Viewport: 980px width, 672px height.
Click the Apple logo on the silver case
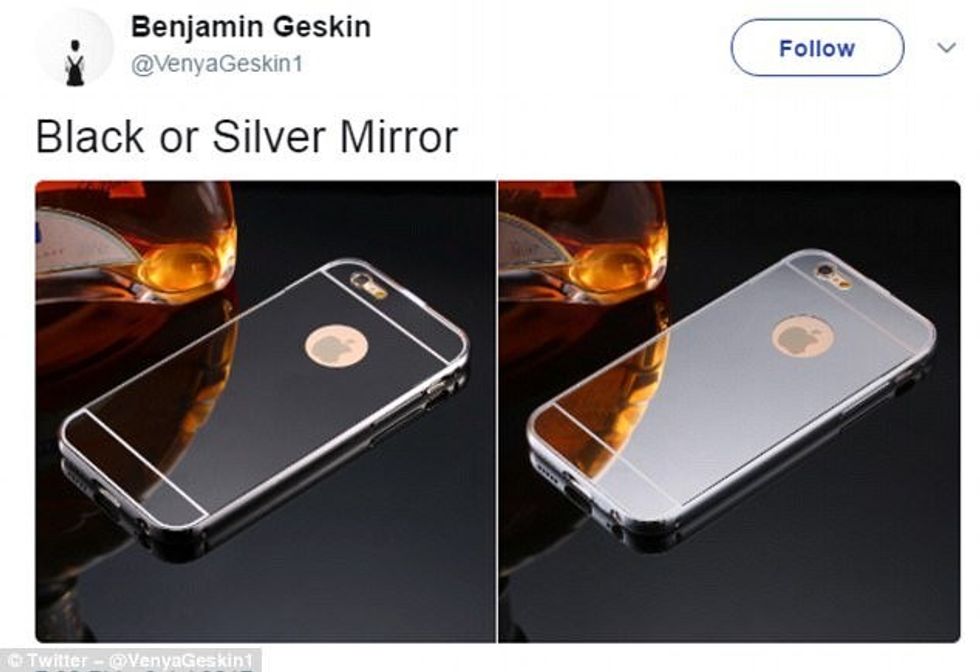[802, 338]
